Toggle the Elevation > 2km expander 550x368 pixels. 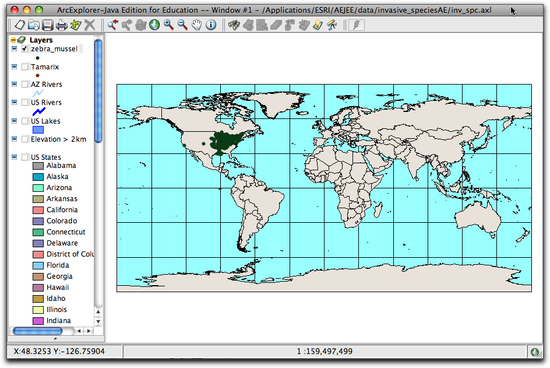point(14,139)
